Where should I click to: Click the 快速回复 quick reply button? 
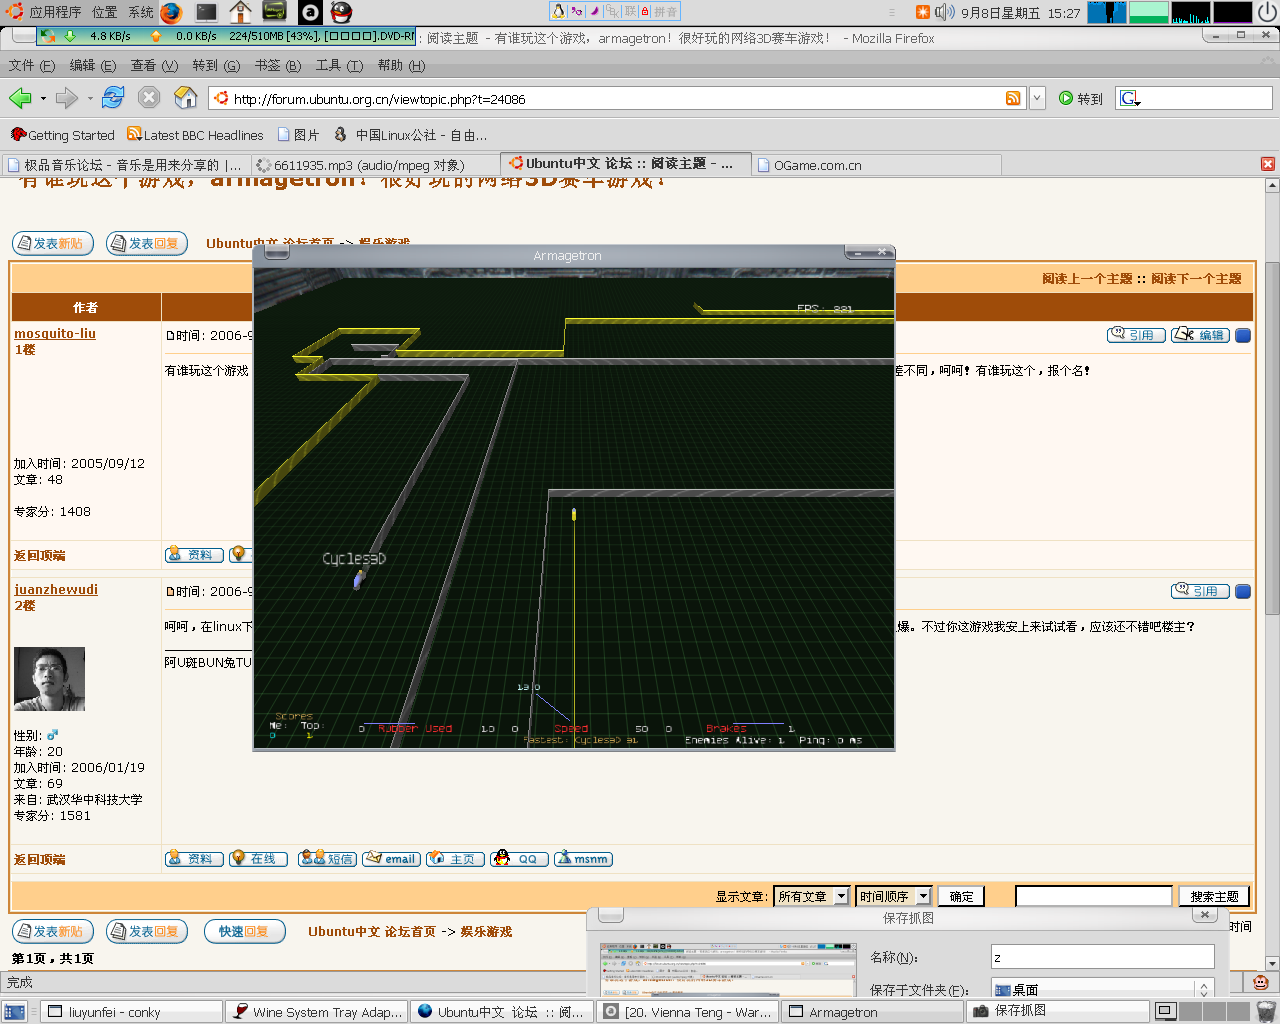click(245, 931)
